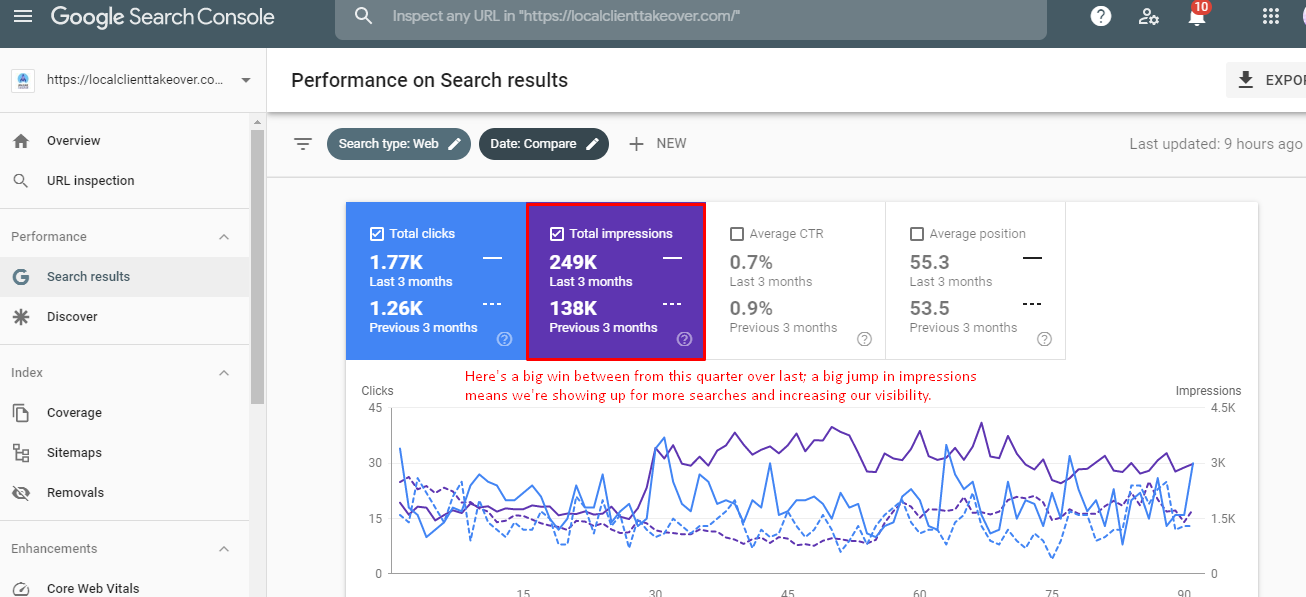1306x597 pixels.
Task: Click the Sitemaps tree icon
Action: [x=21, y=453]
